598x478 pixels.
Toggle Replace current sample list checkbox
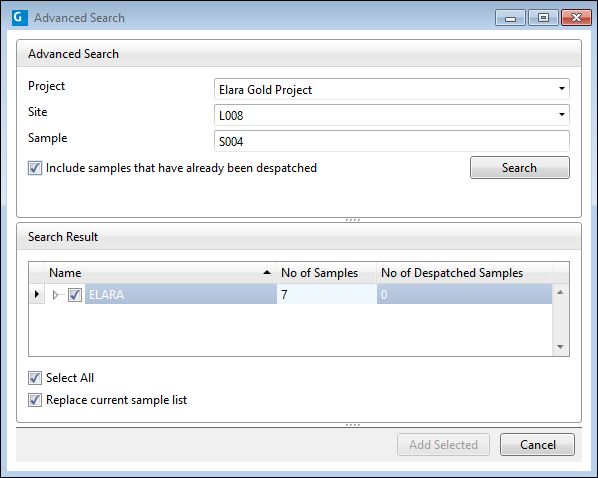(x=35, y=400)
